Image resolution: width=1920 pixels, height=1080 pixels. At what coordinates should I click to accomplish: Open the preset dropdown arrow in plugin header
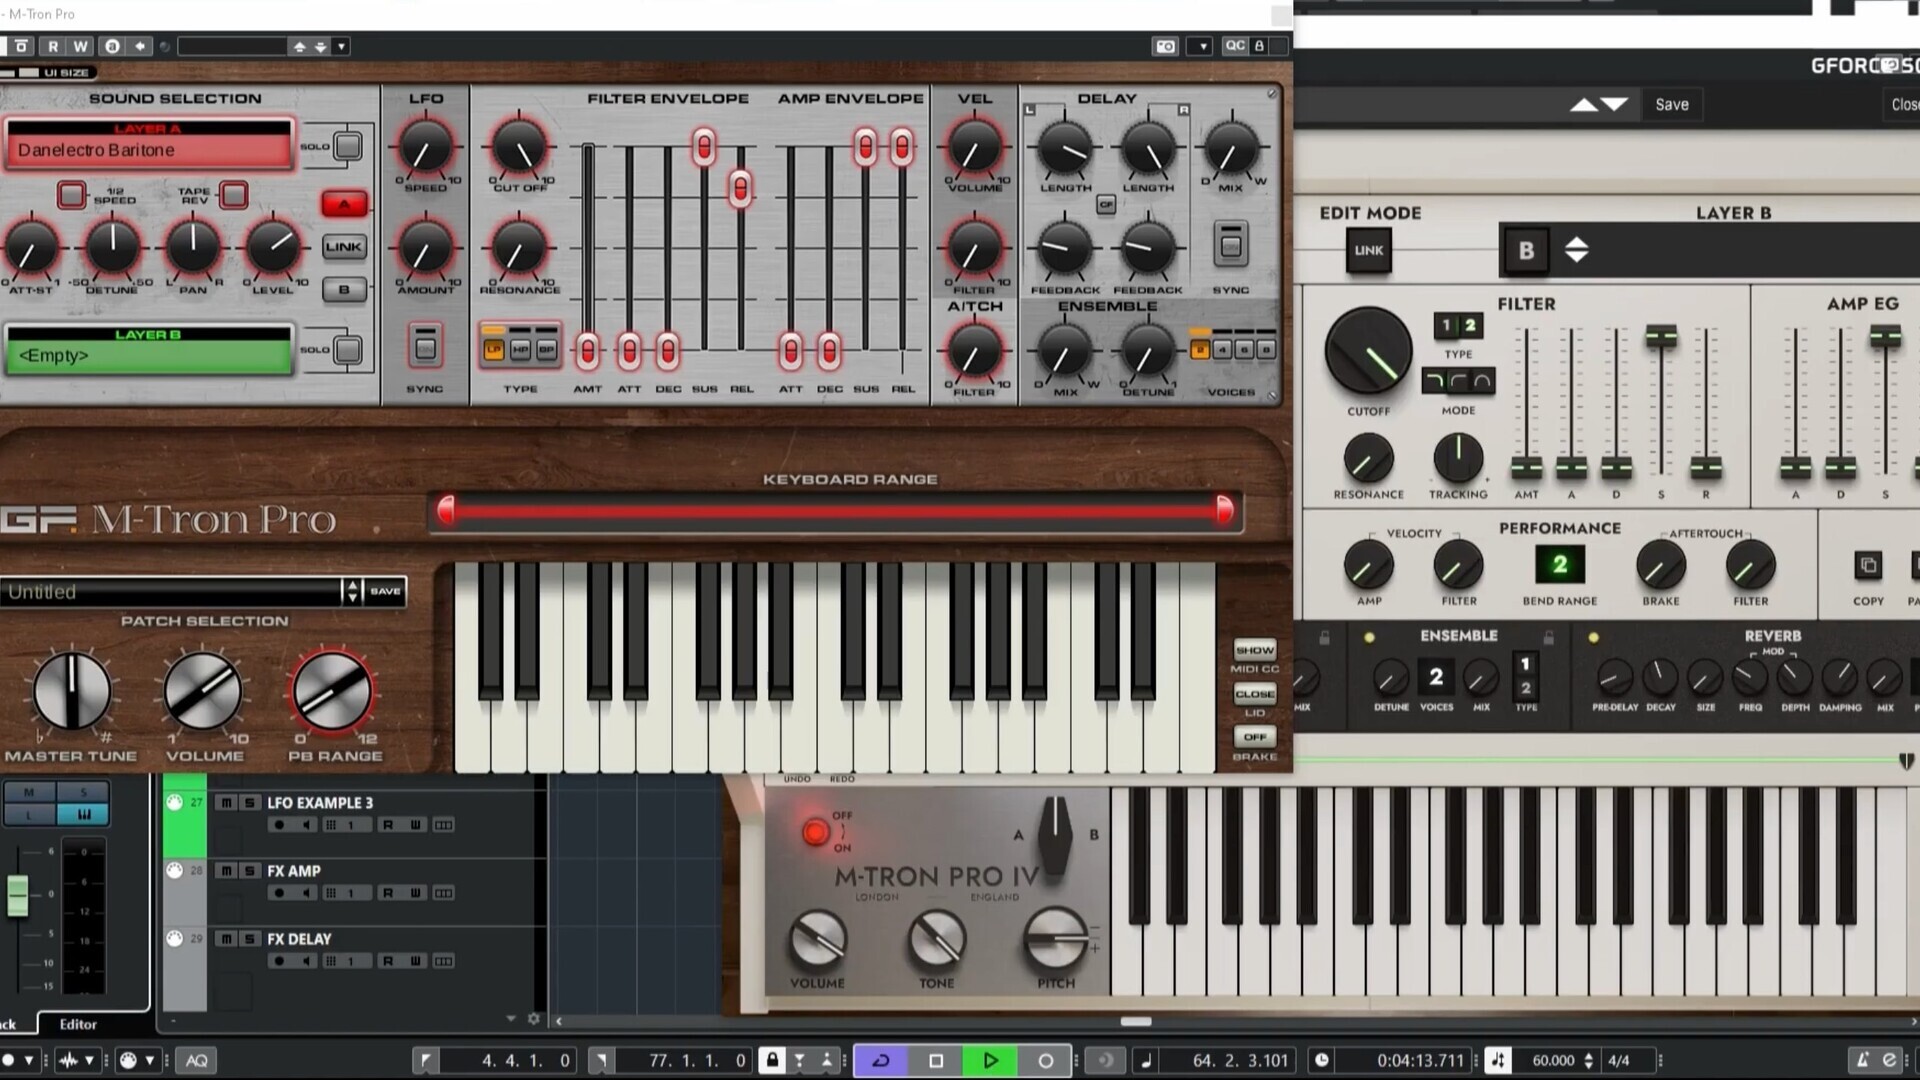pyautogui.click(x=341, y=46)
